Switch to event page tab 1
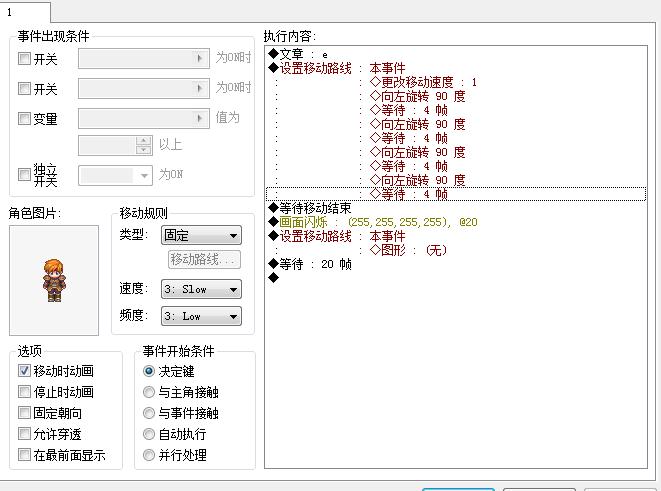Image resolution: width=661 pixels, height=491 pixels. point(24,12)
